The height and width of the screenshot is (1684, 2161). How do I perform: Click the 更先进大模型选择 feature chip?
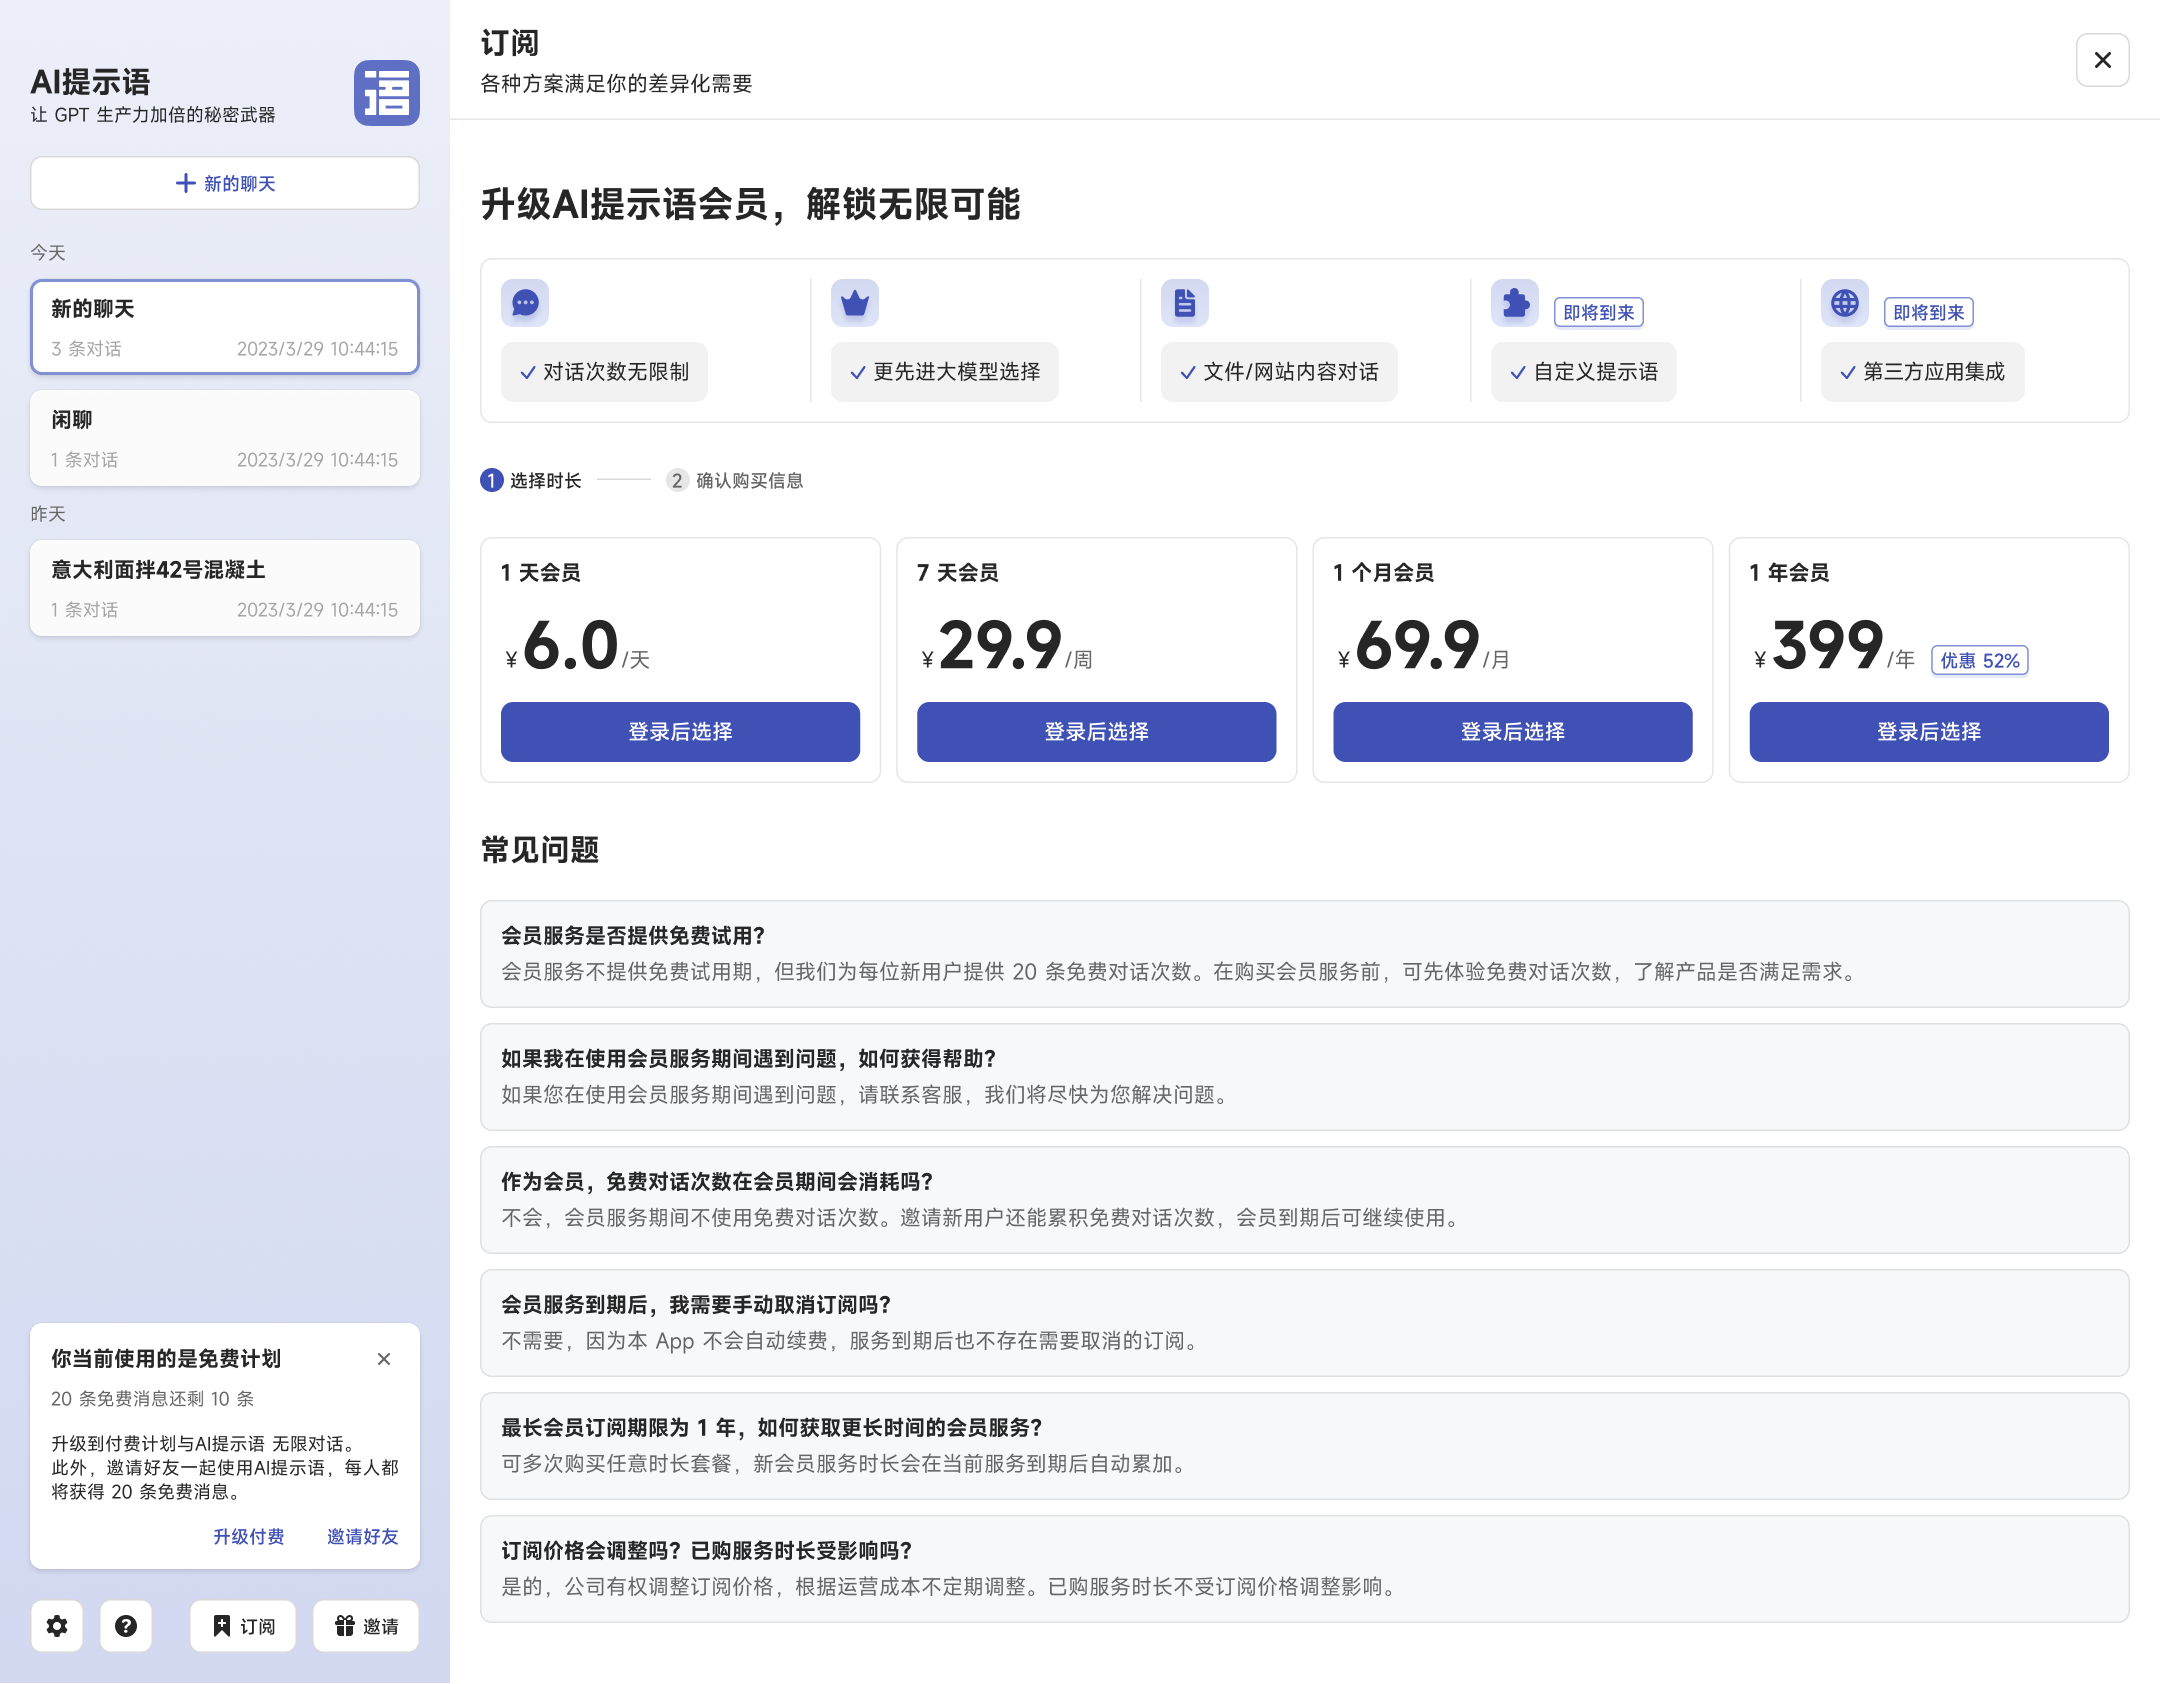pos(945,372)
